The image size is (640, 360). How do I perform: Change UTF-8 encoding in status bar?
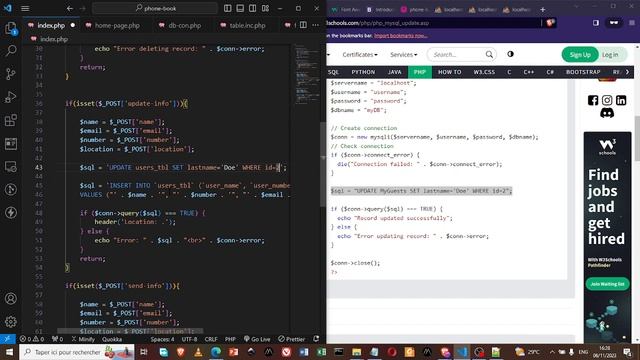pyautogui.click(x=189, y=339)
